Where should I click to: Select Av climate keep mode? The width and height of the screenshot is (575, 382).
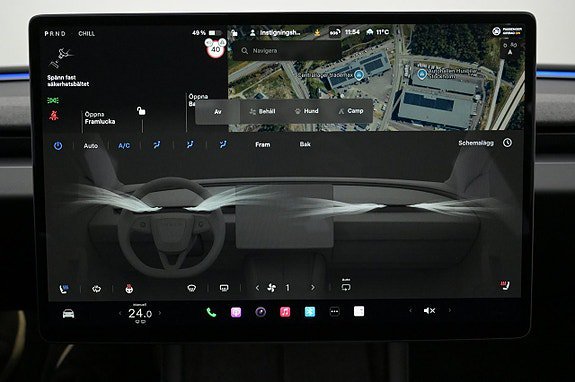click(x=218, y=111)
